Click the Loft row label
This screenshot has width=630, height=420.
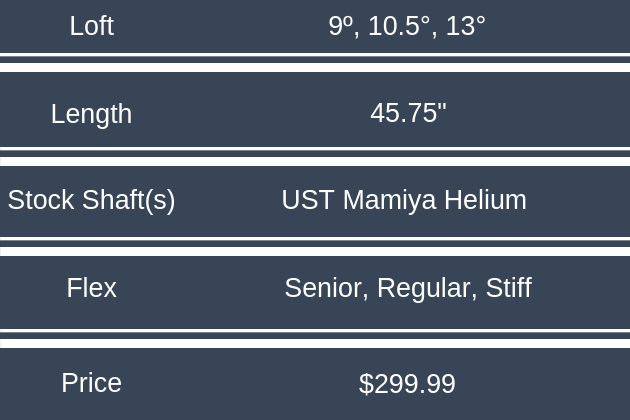click(91, 26)
